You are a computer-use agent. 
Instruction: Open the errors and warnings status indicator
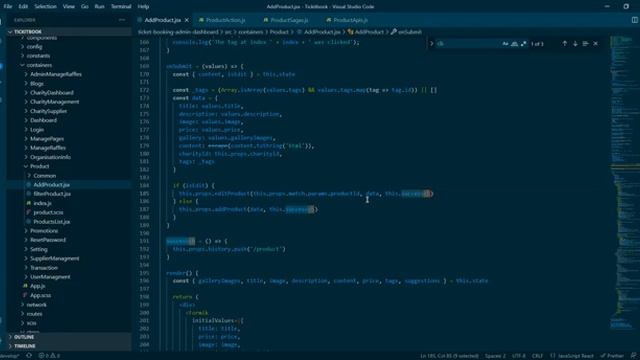tap(49, 356)
